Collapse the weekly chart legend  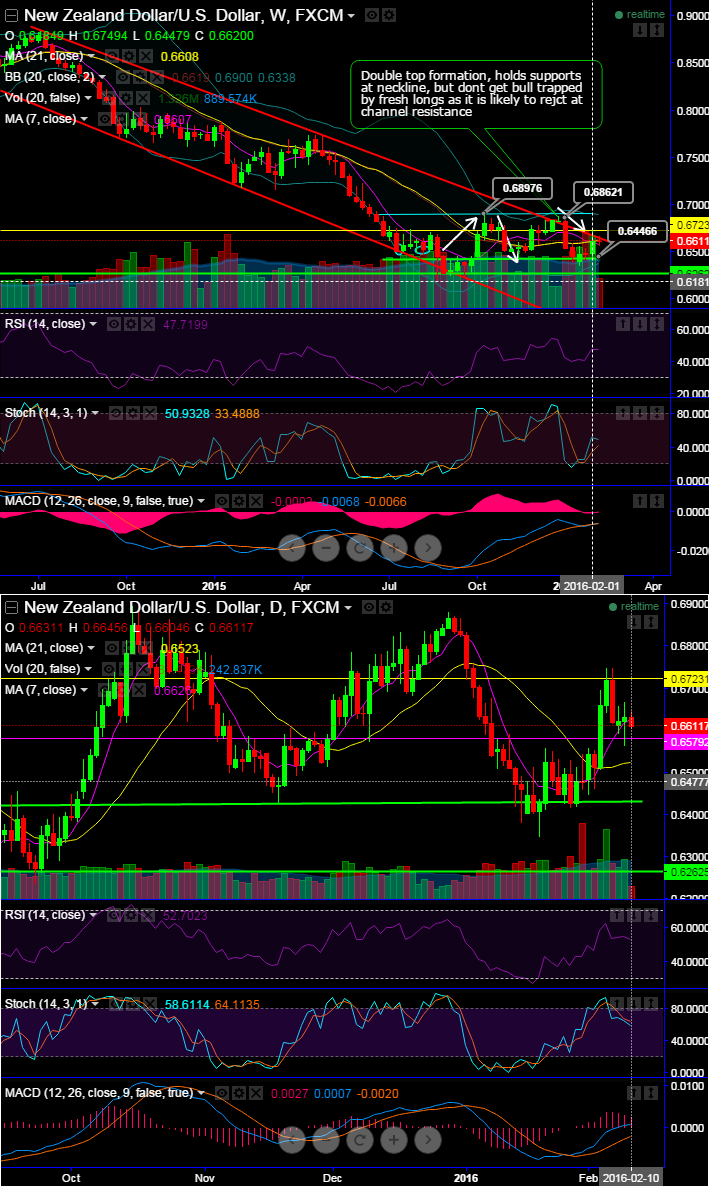pos(11,16)
